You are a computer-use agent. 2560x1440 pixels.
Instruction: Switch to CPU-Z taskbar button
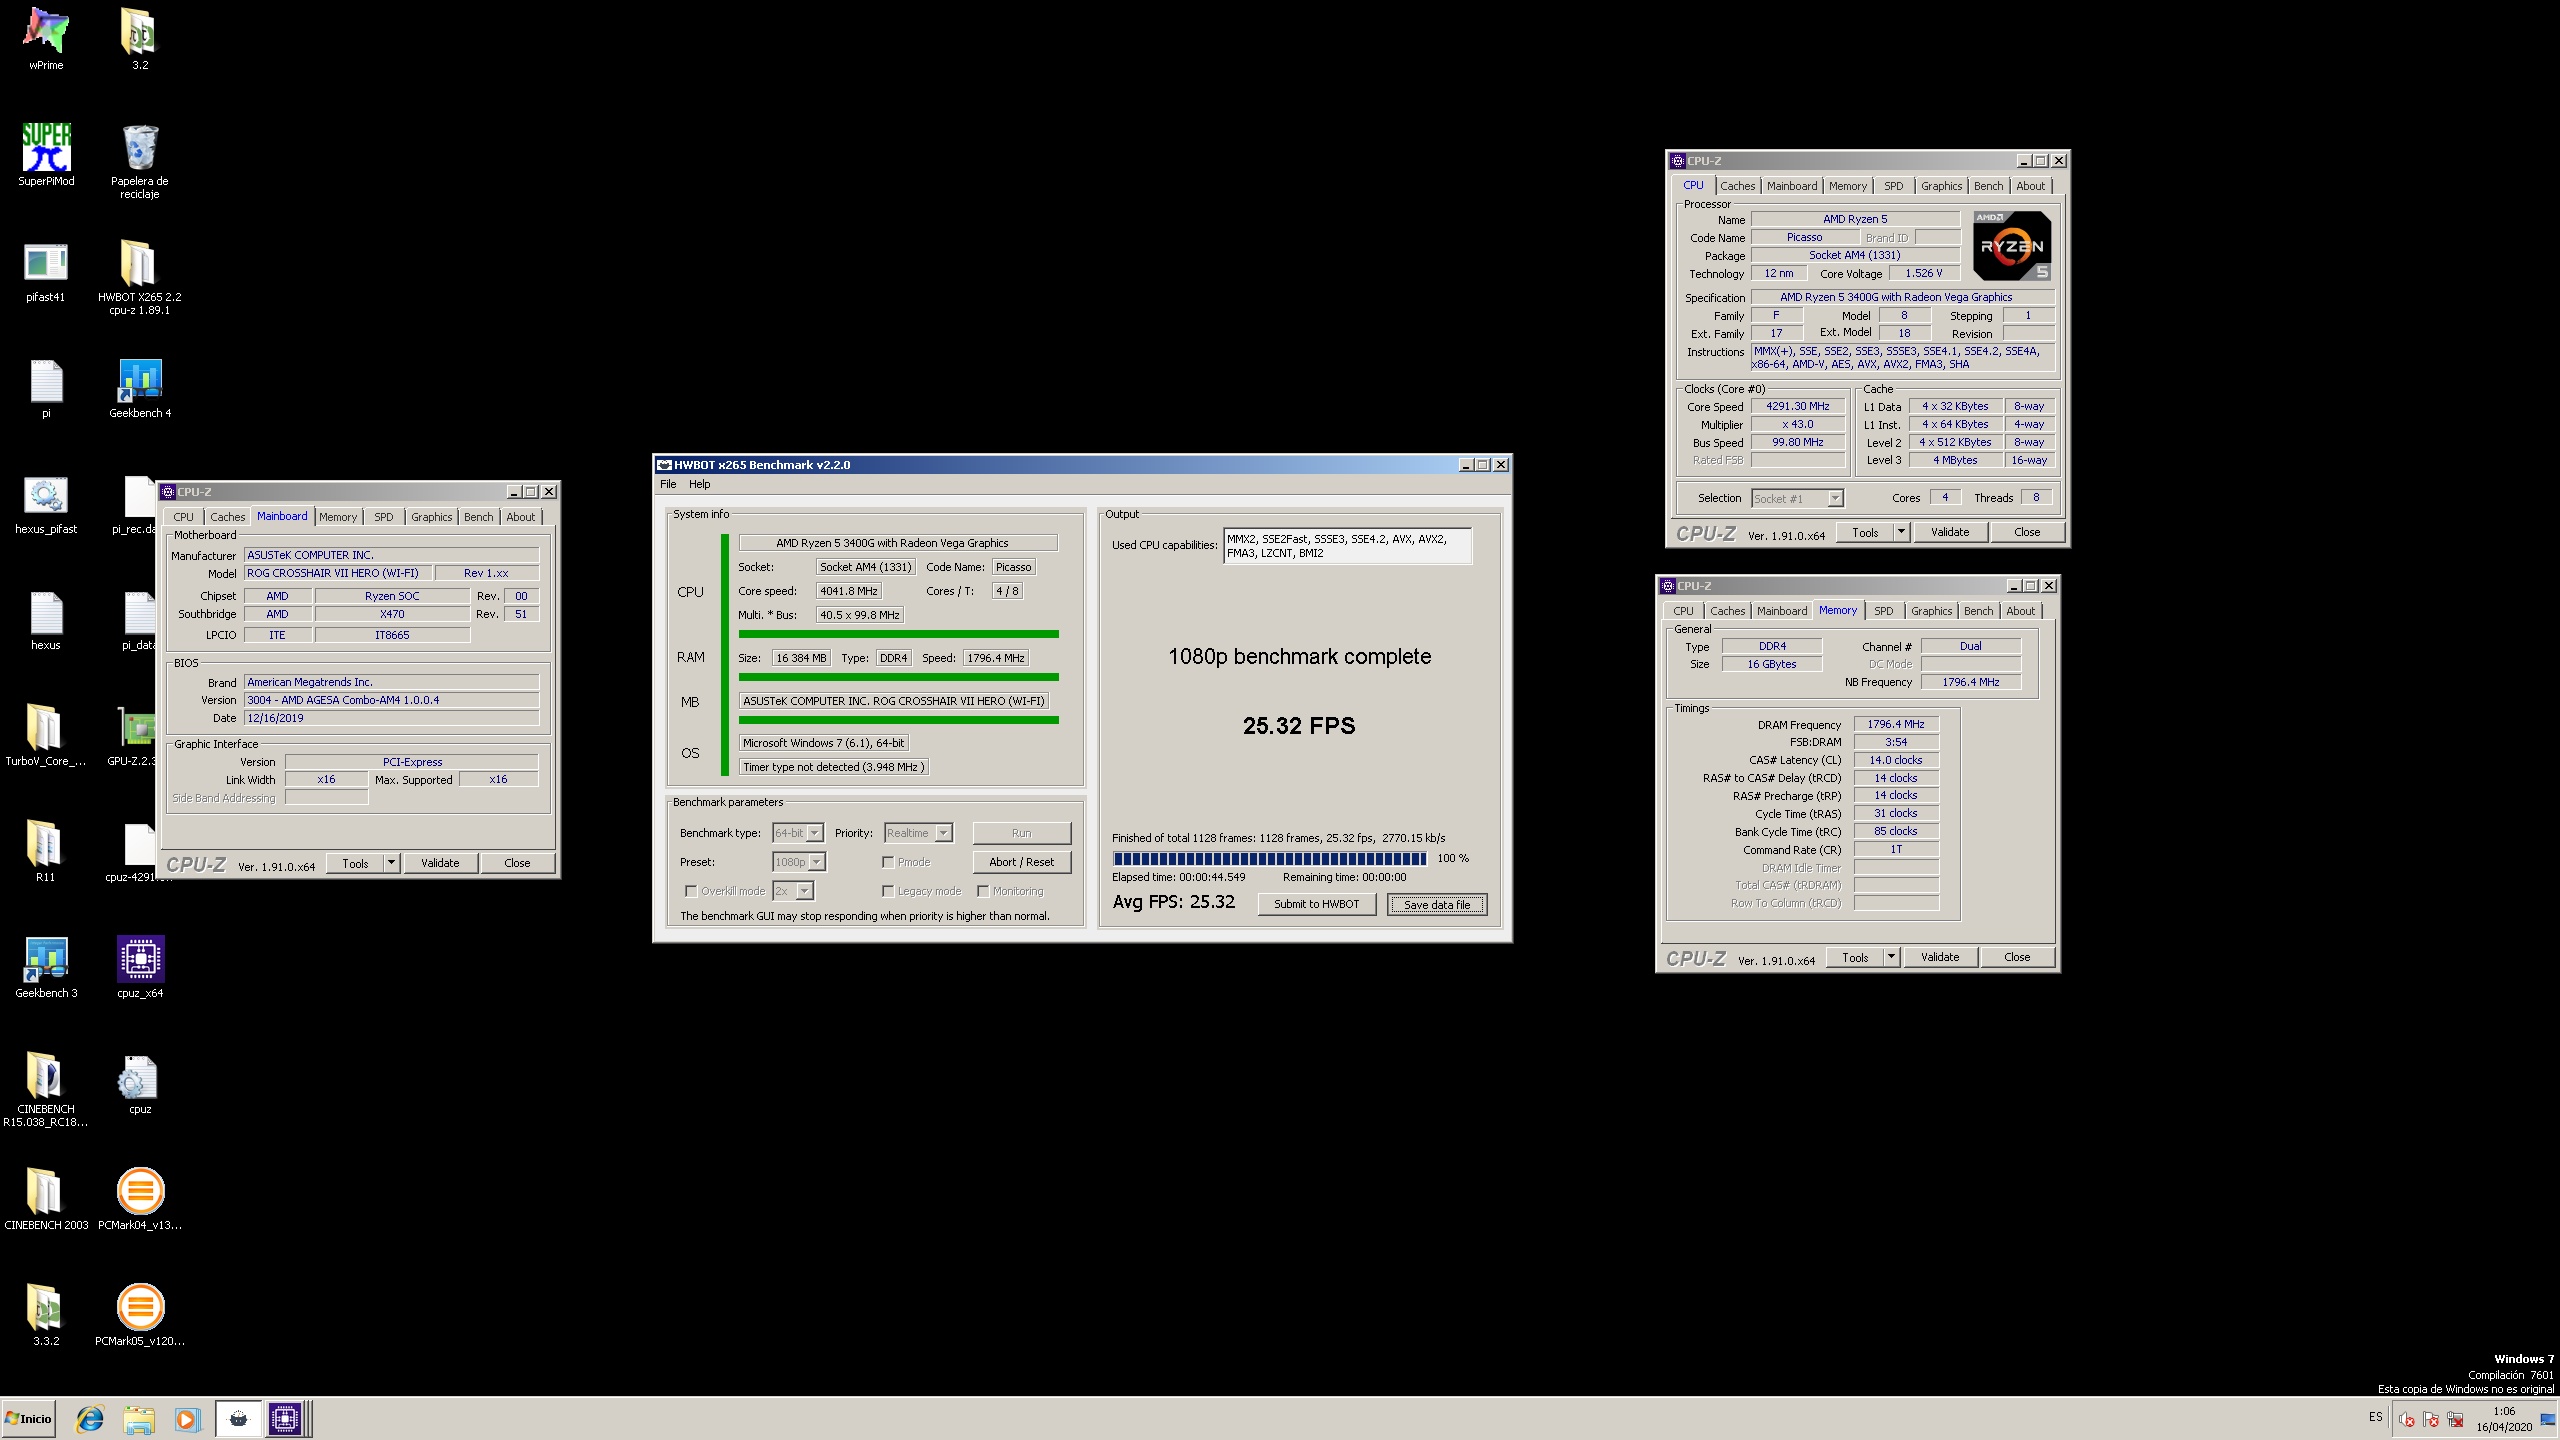pyautogui.click(x=285, y=1418)
